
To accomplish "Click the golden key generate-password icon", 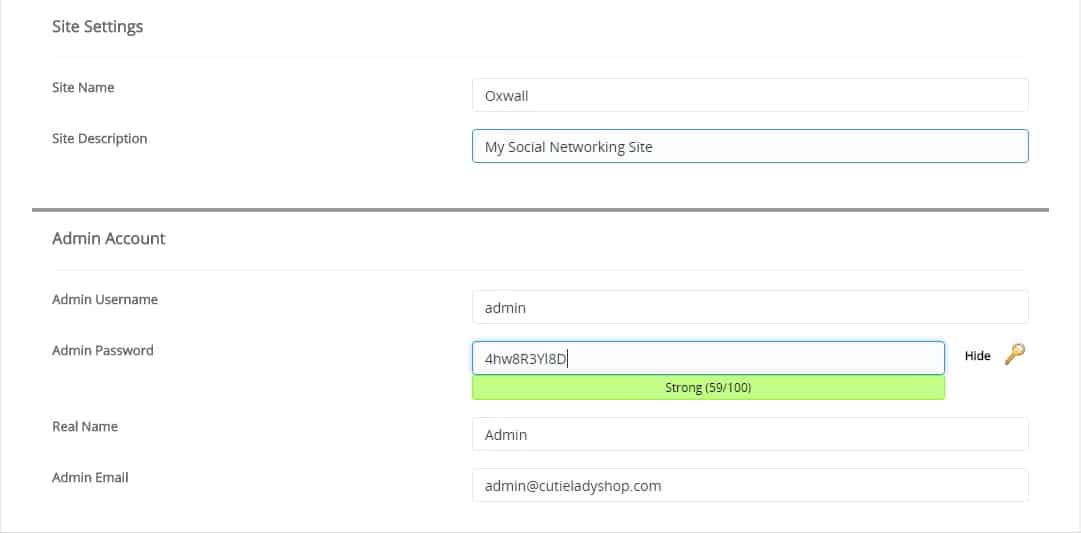I will [1014, 354].
